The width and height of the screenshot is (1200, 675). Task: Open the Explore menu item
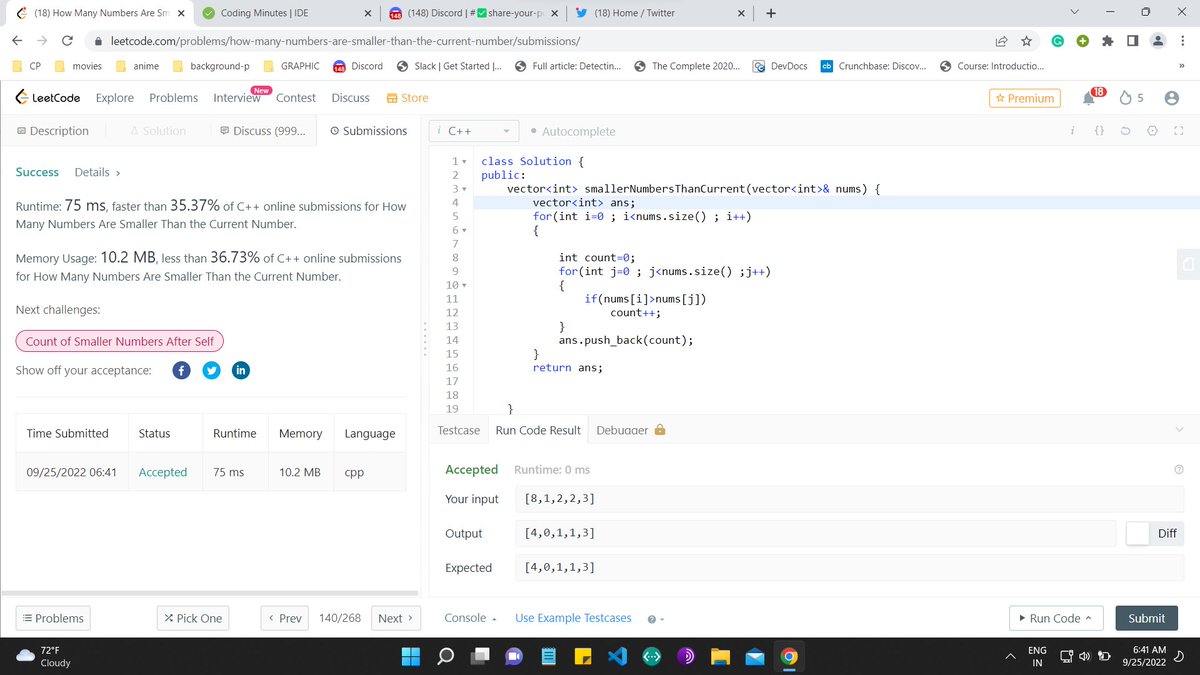[x=115, y=98]
